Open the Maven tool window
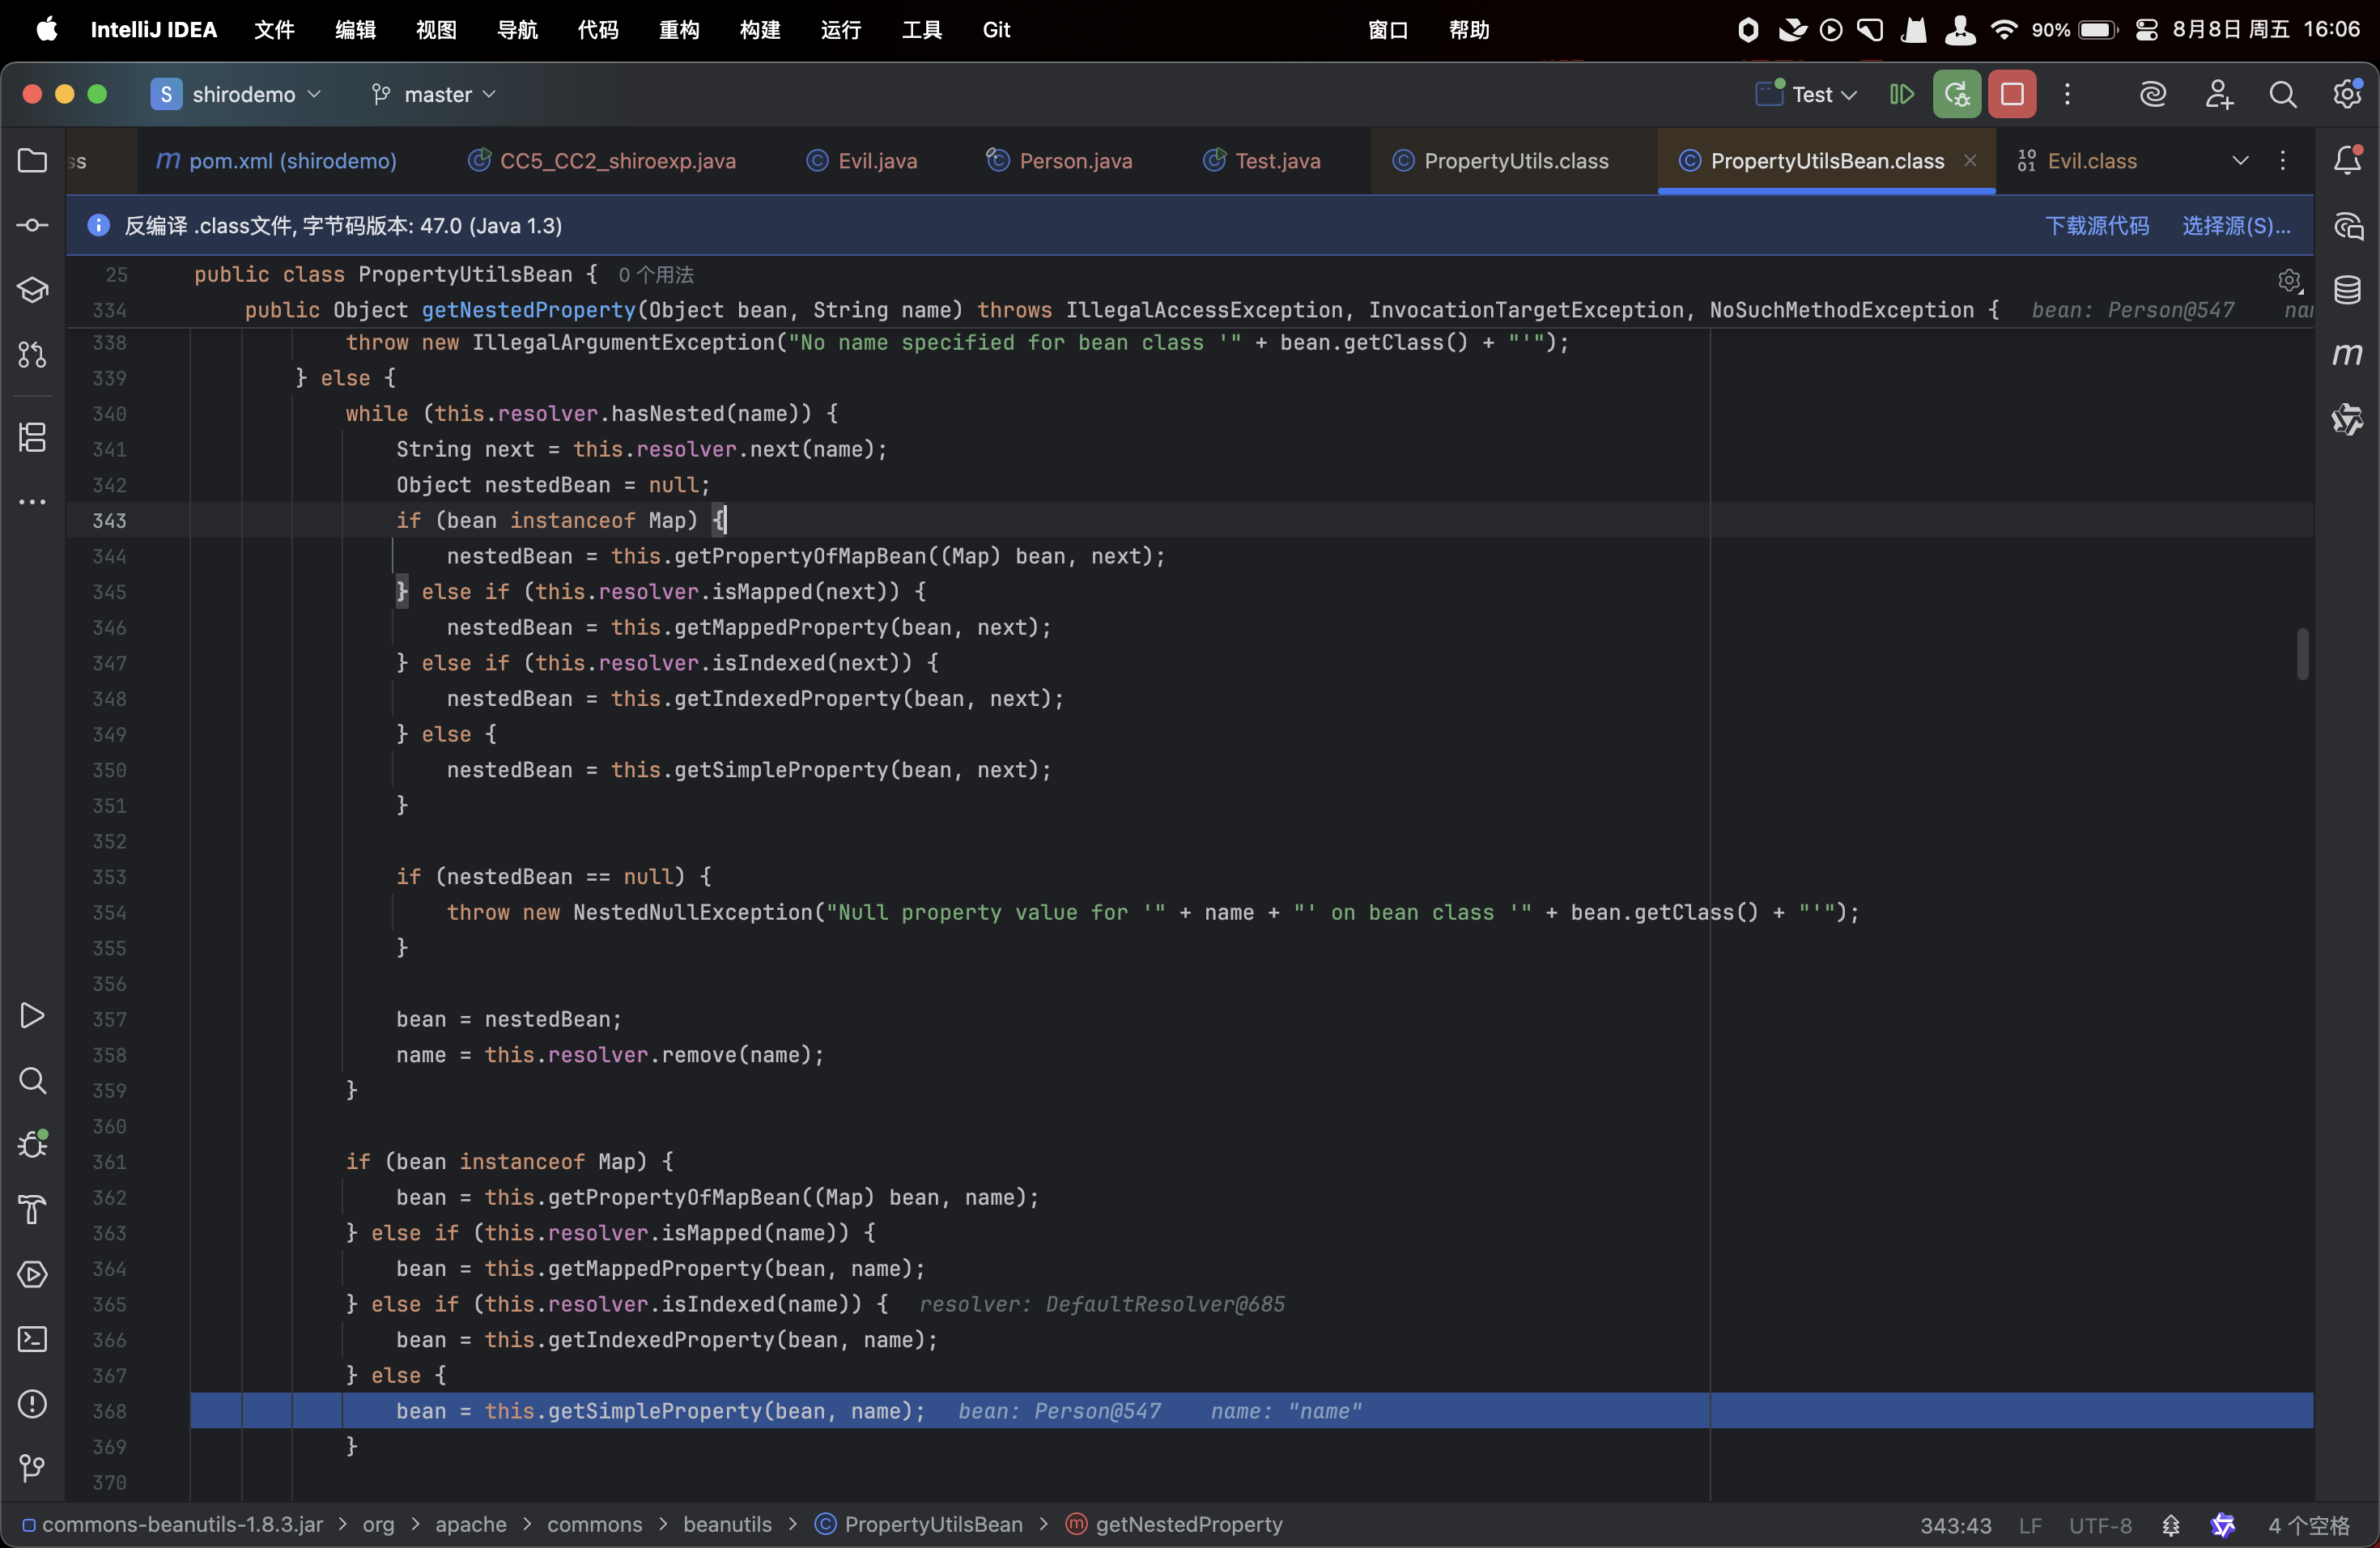Viewport: 2380px width, 1548px height. click(2346, 355)
